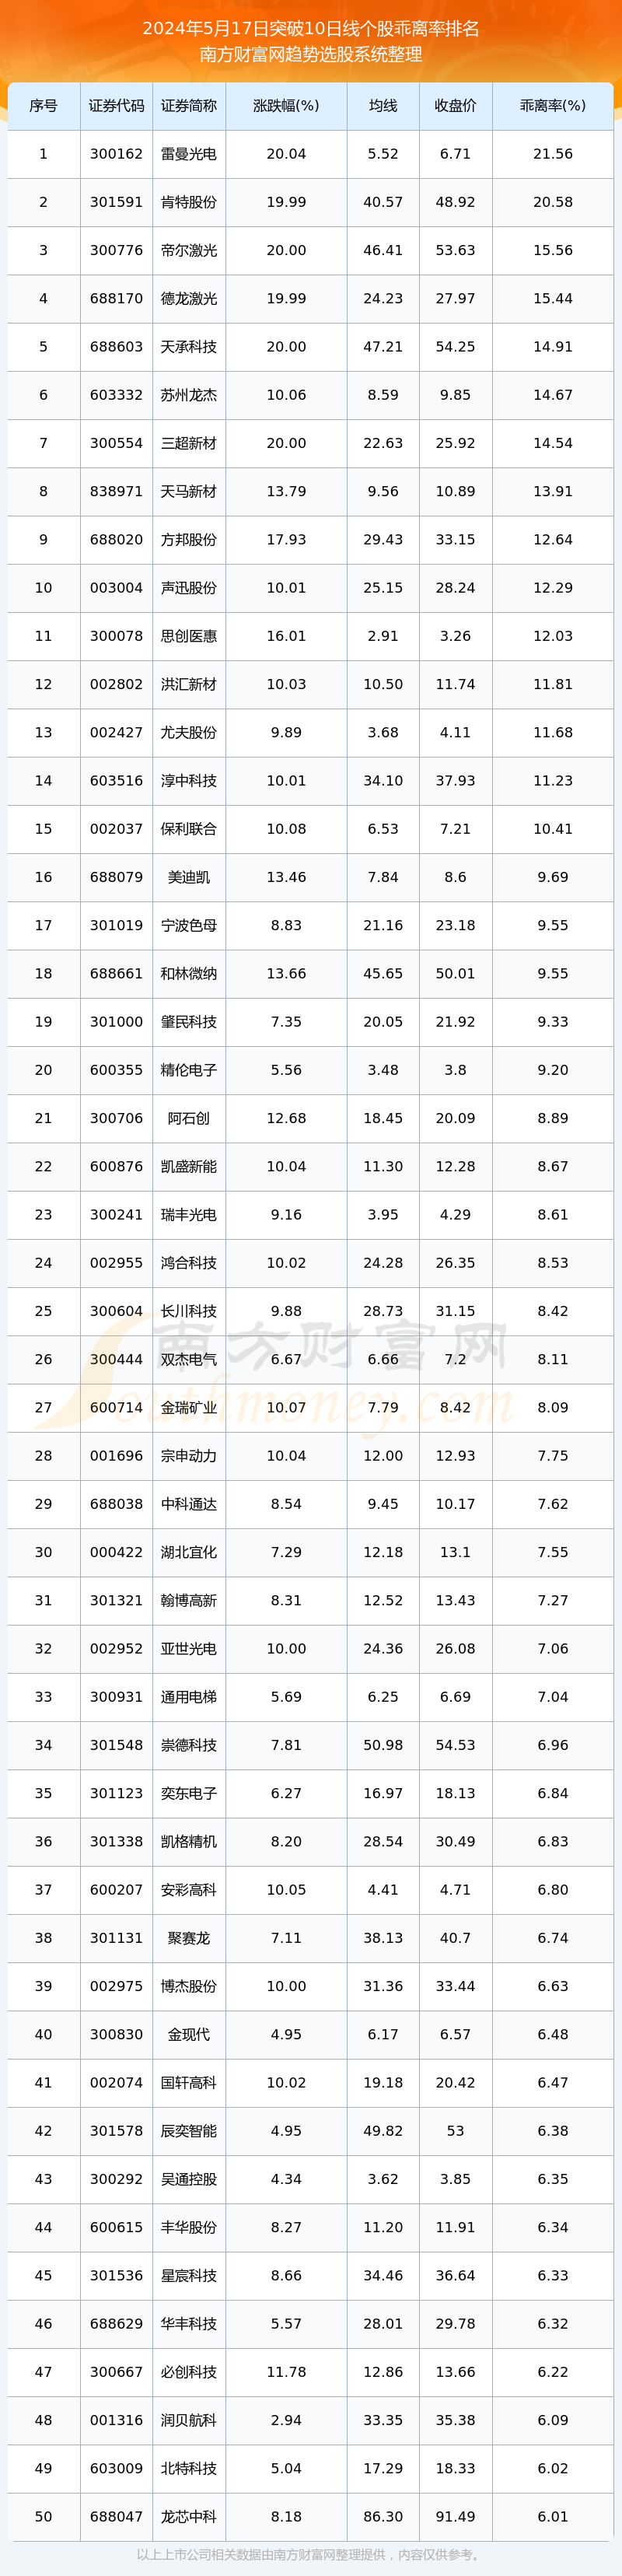Select stock name 翰博高新

(189, 1600)
